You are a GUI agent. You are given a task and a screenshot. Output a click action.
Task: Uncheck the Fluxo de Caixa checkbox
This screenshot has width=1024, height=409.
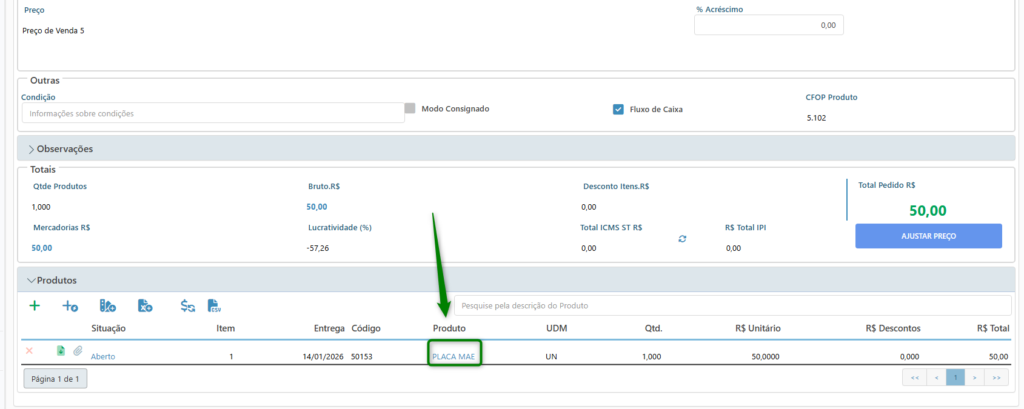pos(618,109)
